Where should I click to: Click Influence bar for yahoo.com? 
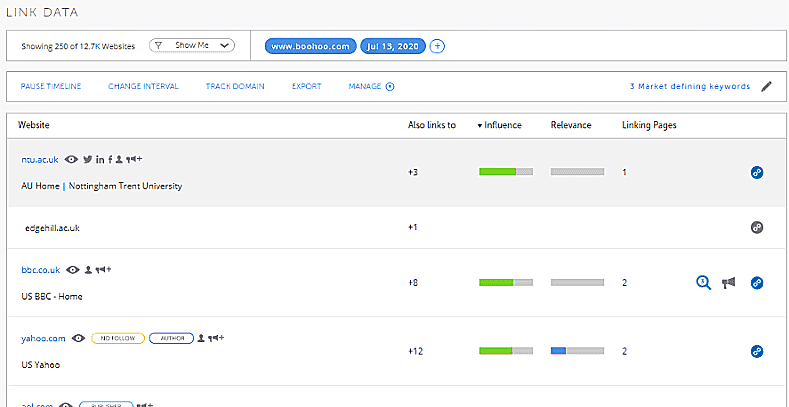pos(506,351)
